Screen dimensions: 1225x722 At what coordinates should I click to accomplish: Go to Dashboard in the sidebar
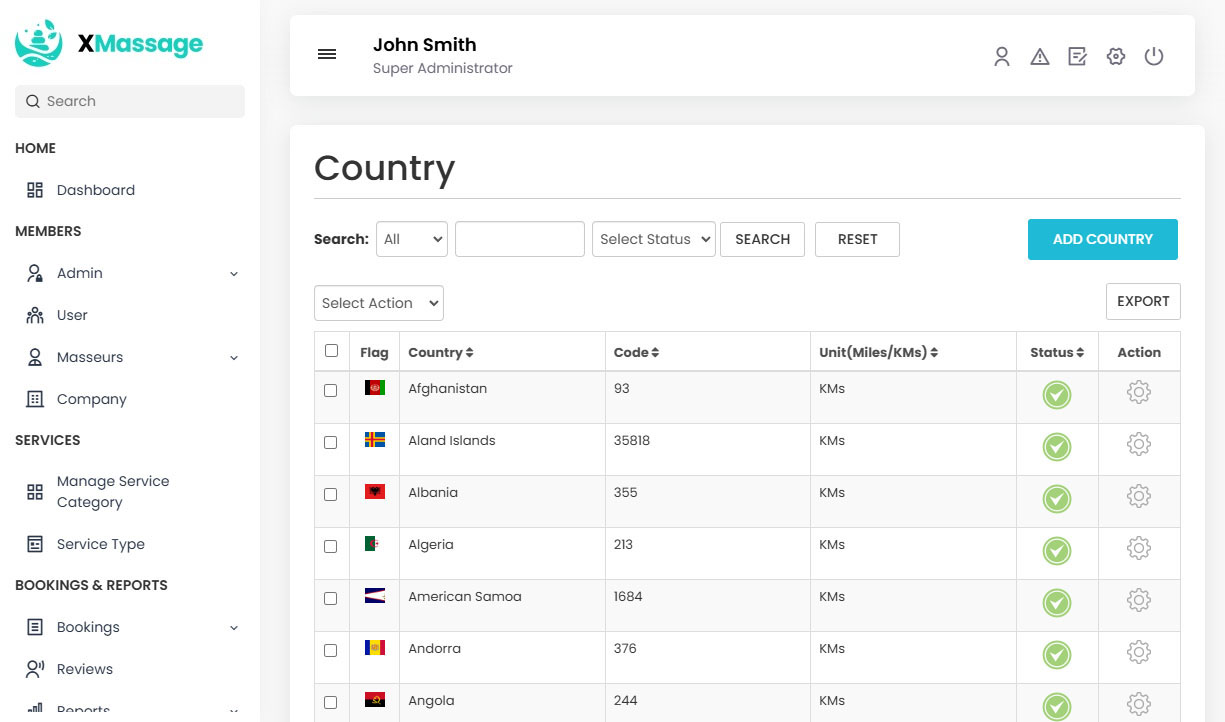[95, 190]
